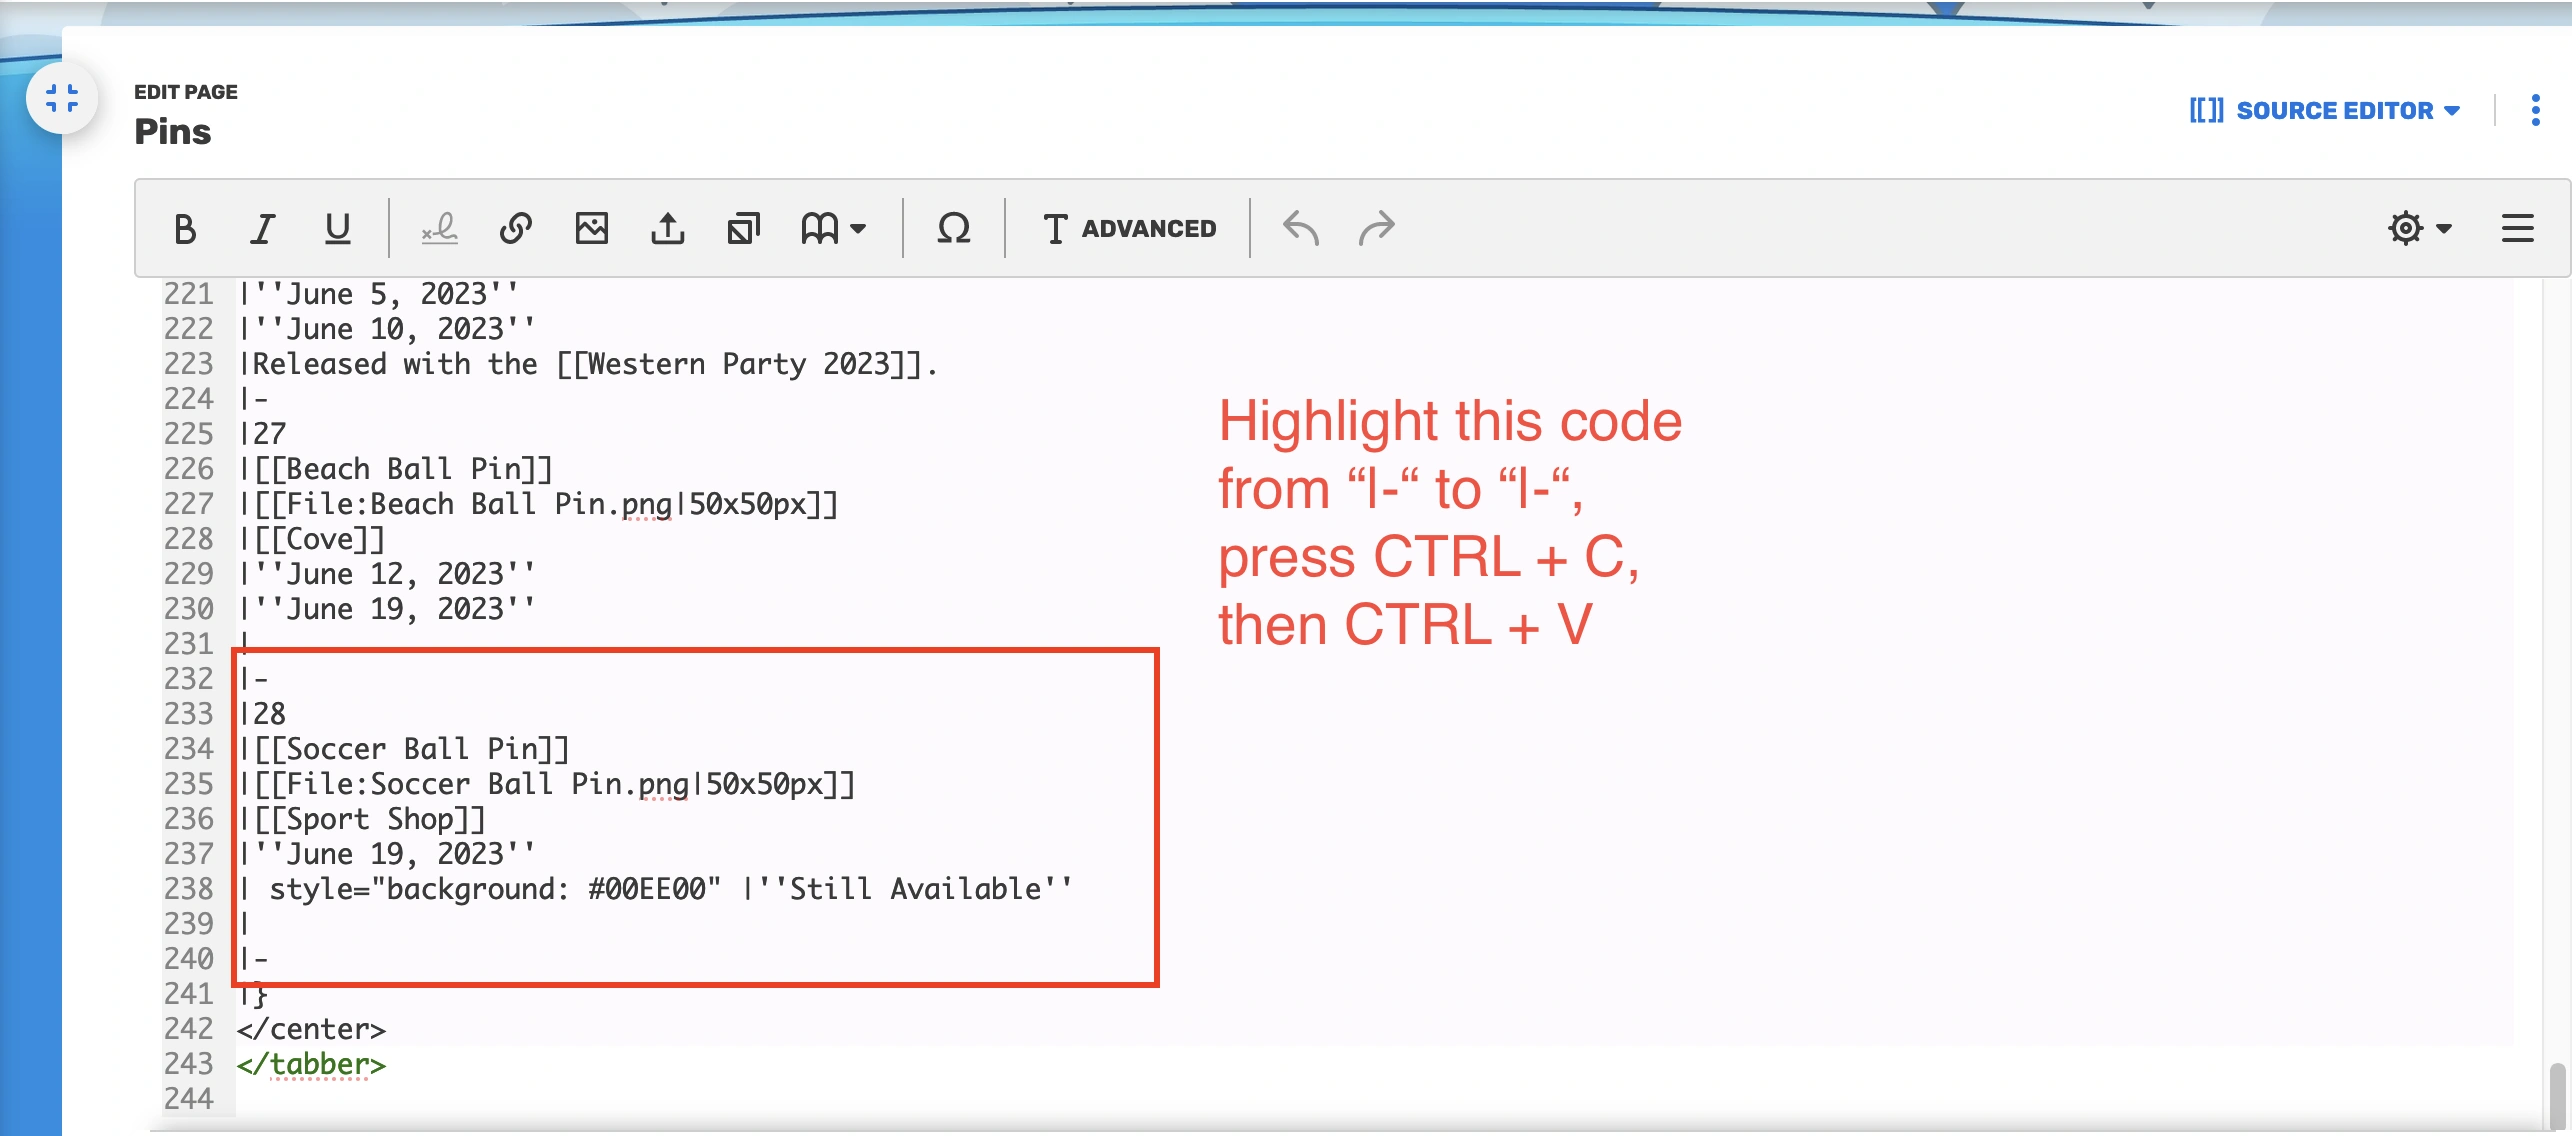
Task: Insert a link using chain icon
Action: point(515,229)
